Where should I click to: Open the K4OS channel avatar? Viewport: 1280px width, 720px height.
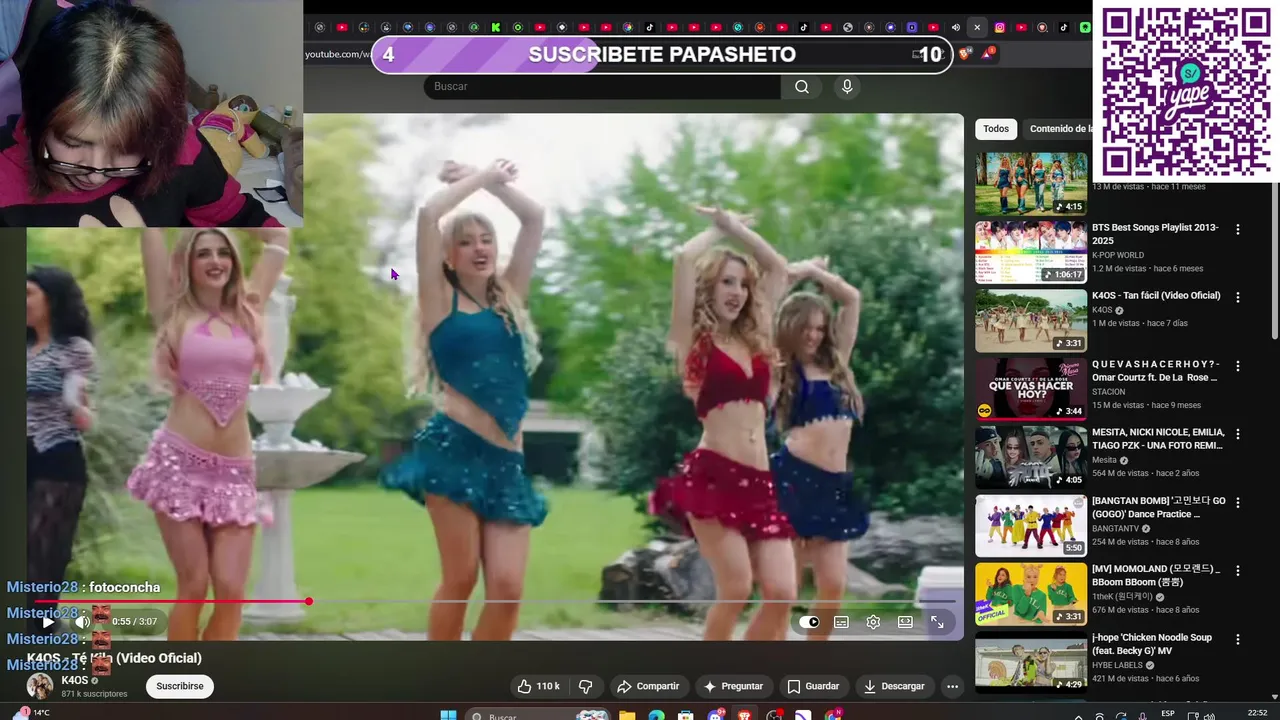pyautogui.click(x=40, y=686)
